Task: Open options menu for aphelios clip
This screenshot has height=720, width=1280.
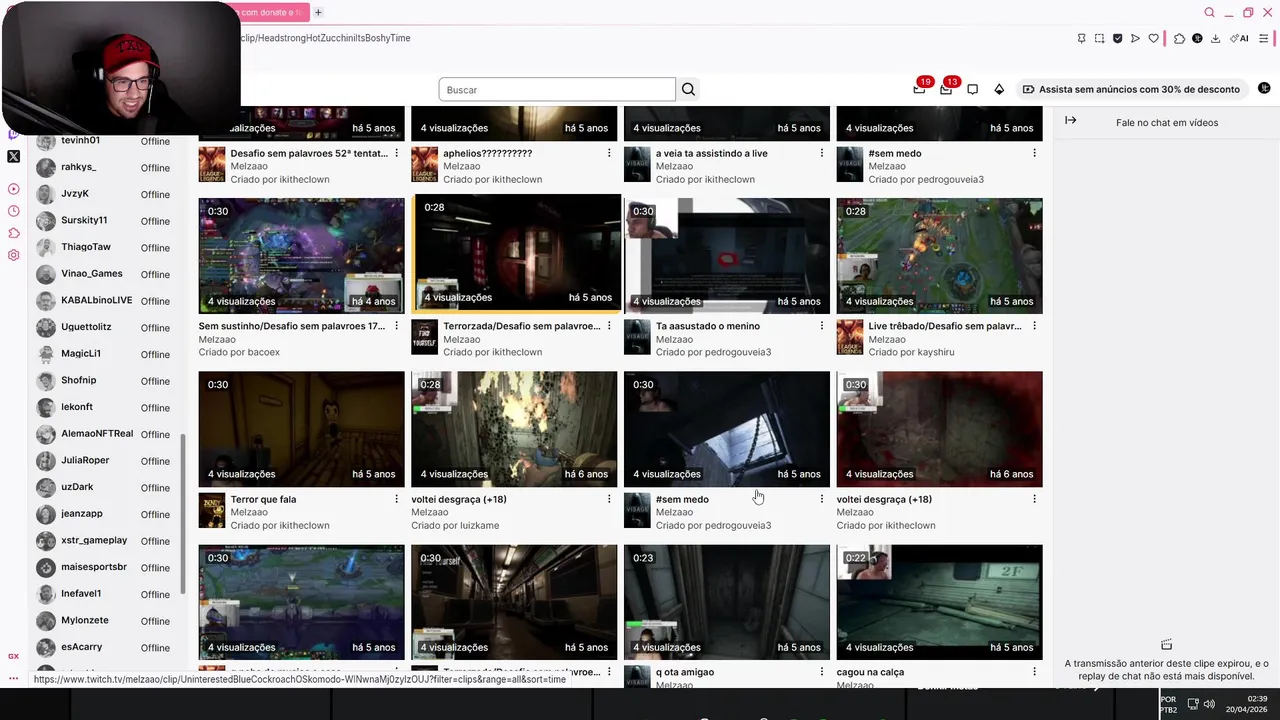Action: (609, 153)
